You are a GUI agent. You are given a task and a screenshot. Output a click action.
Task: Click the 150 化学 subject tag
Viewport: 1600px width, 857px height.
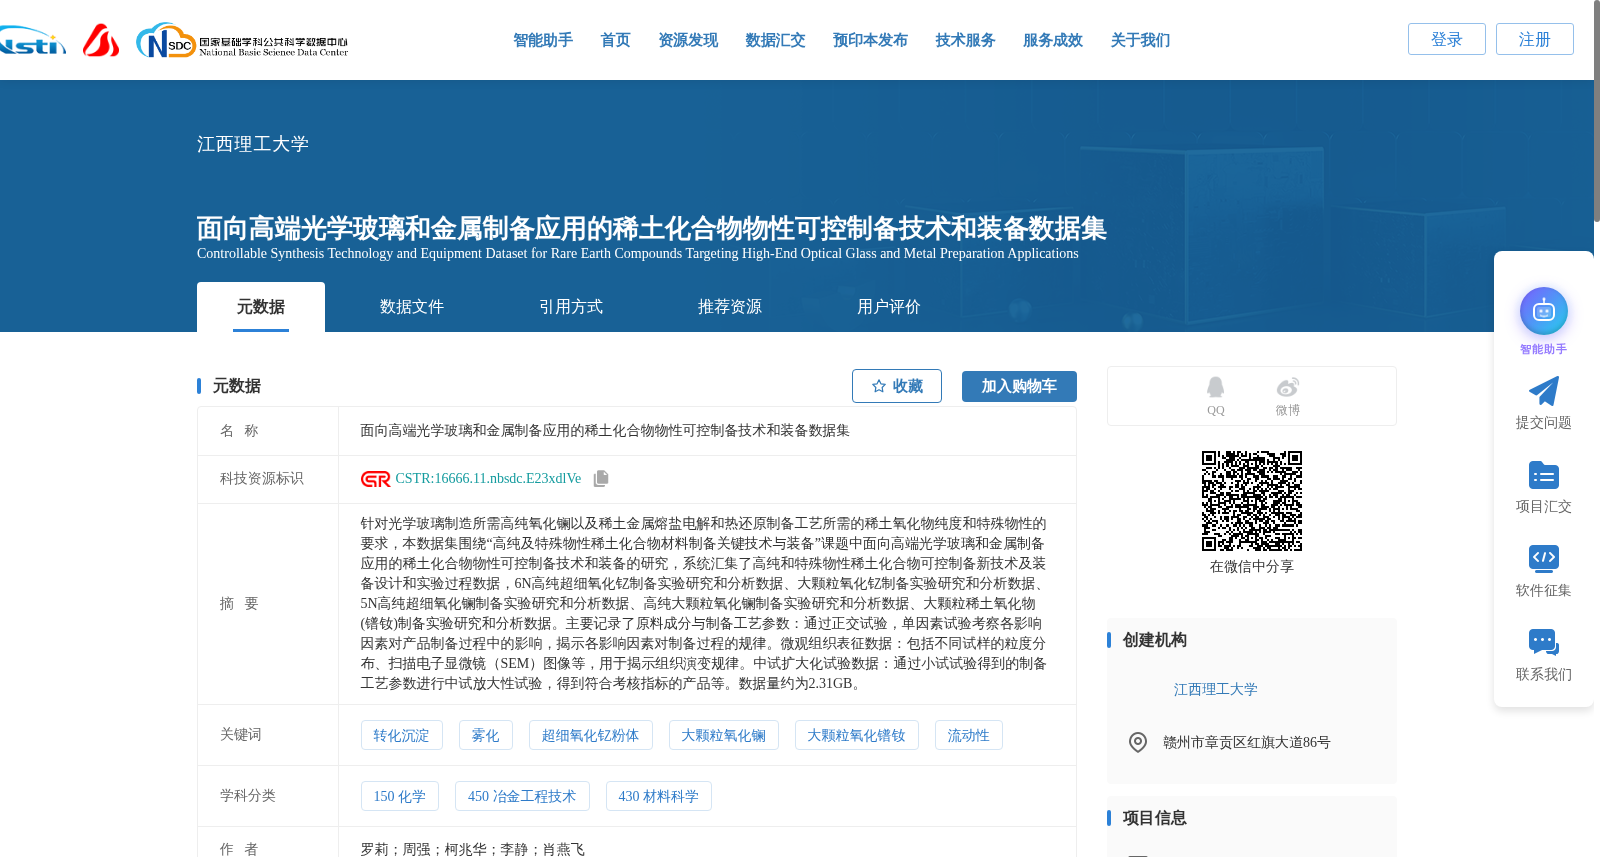[400, 796]
